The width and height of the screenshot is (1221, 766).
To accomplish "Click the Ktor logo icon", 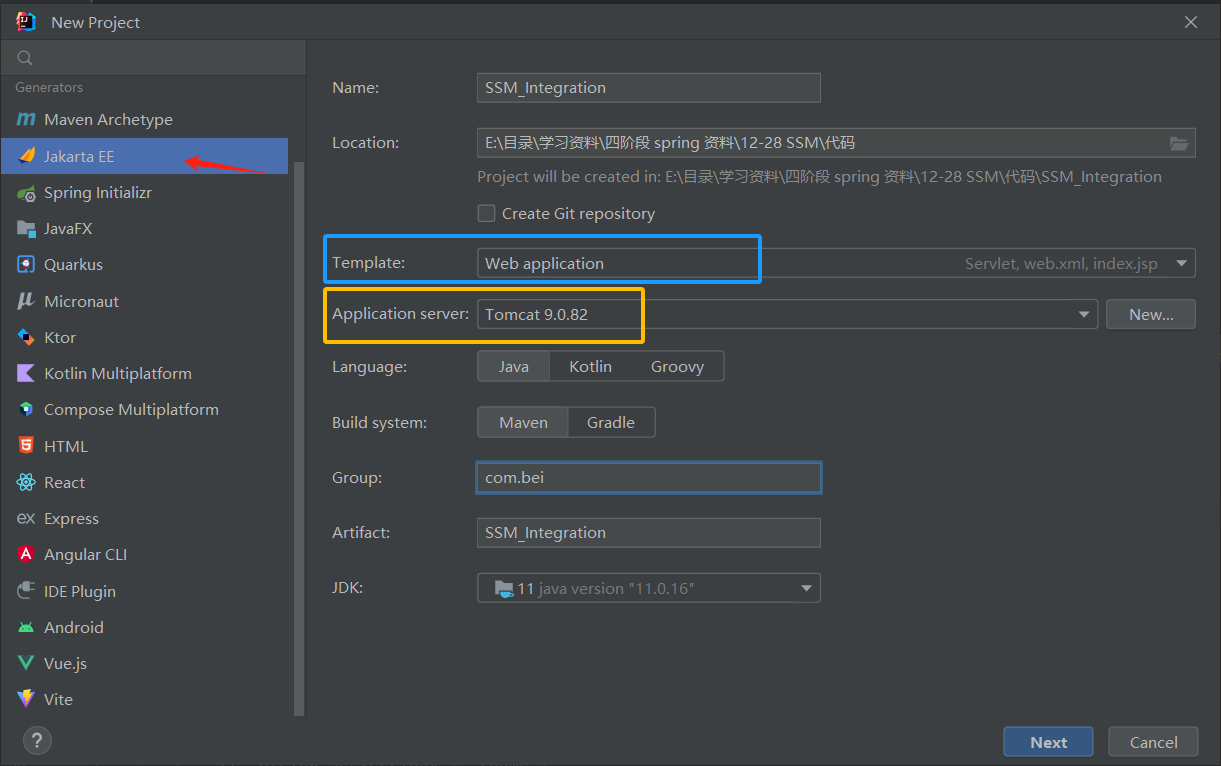I will point(27,338).
